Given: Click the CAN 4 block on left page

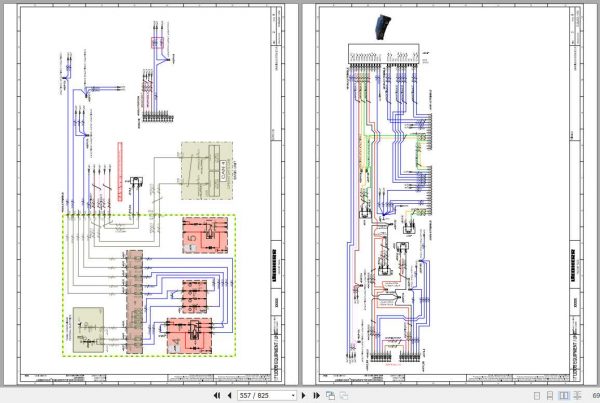Looking at the screenshot, I should point(207,171).
